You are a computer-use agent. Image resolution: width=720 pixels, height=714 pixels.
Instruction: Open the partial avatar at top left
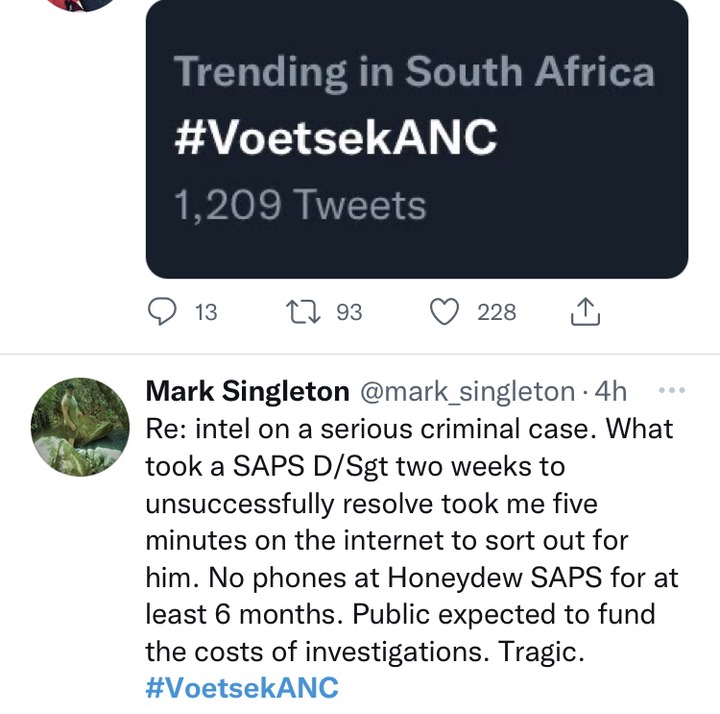click(82, 6)
